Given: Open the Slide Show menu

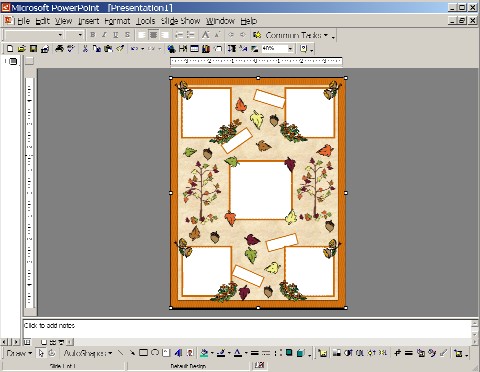Looking at the screenshot, I should click(x=180, y=21).
